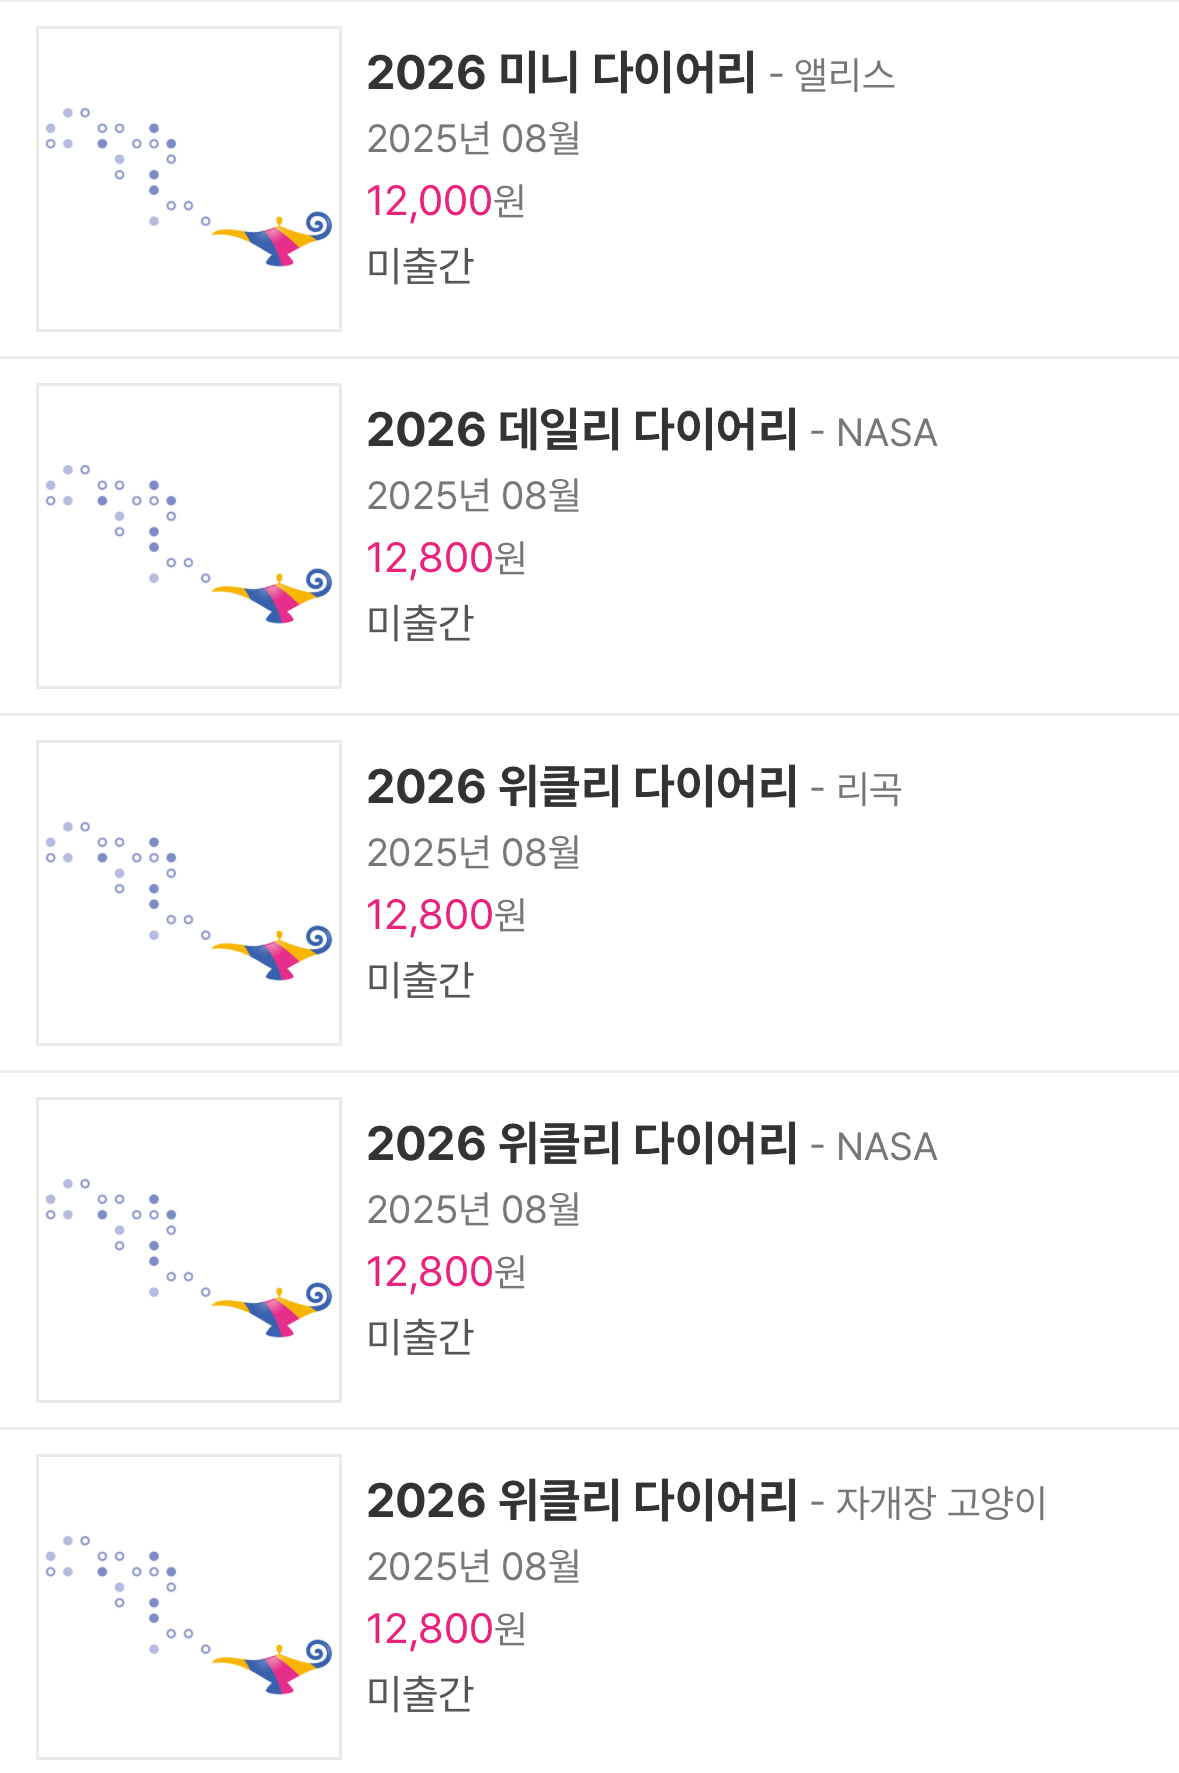Click 미출간 status under 데일리 다이어리
This screenshot has height=1773, width=1179.
(x=420, y=623)
